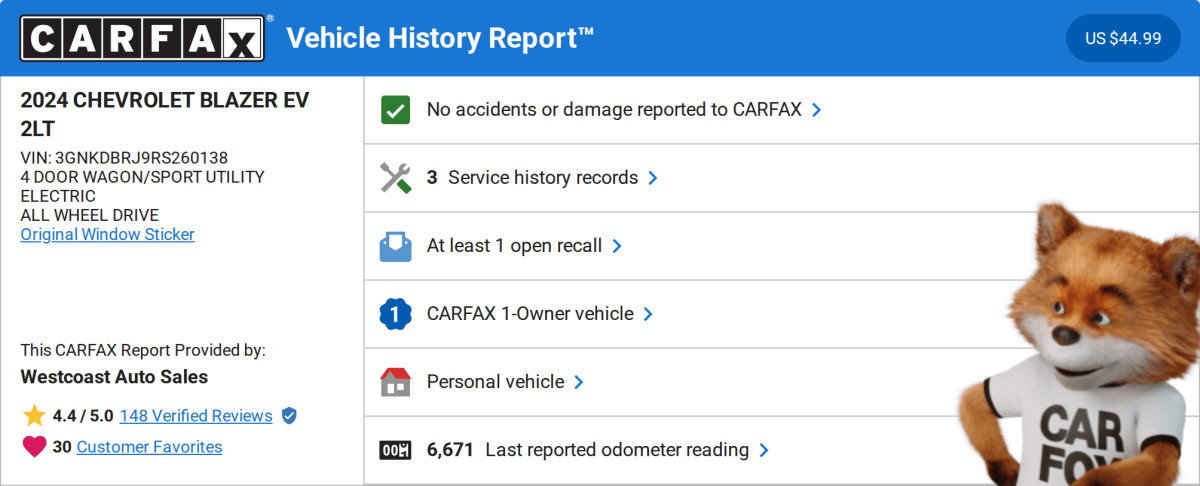Click the CARFAX logo in header
Image resolution: width=1200 pixels, height=486 pixels.
[x=143, y=38]
